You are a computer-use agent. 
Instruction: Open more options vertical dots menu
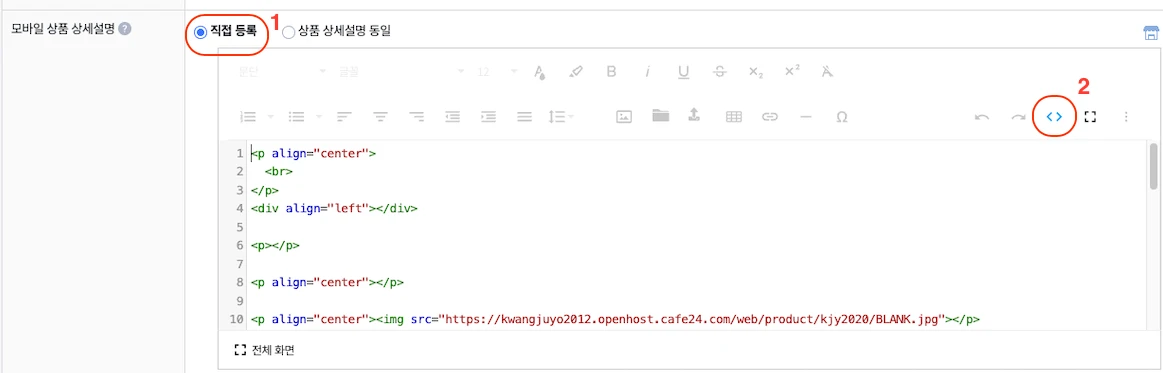pyautogui.click(x=1126, y=116)
